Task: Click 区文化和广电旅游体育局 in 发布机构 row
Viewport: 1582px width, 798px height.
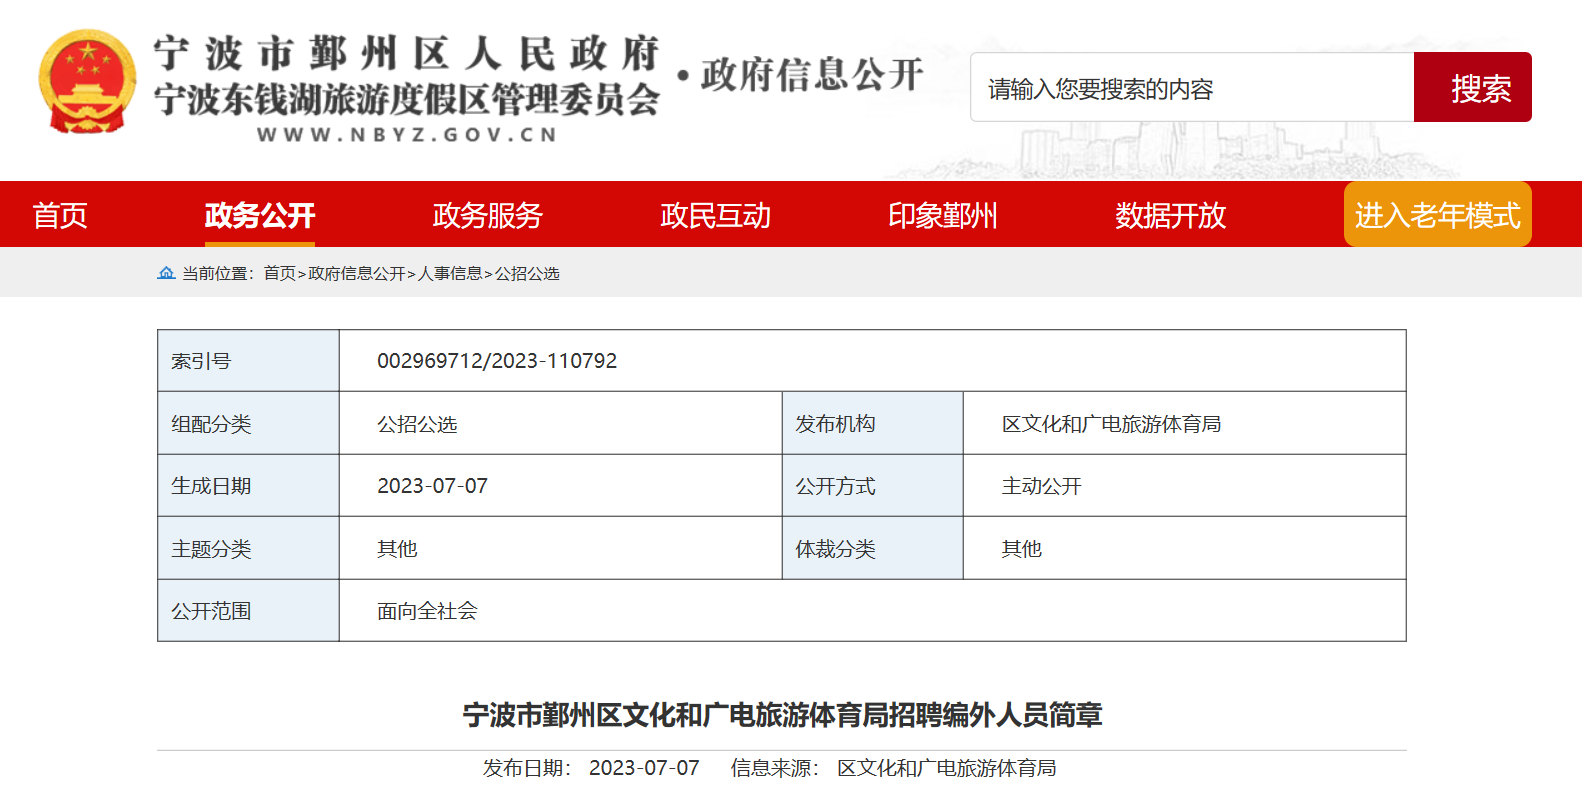Action: point(1112,424)
